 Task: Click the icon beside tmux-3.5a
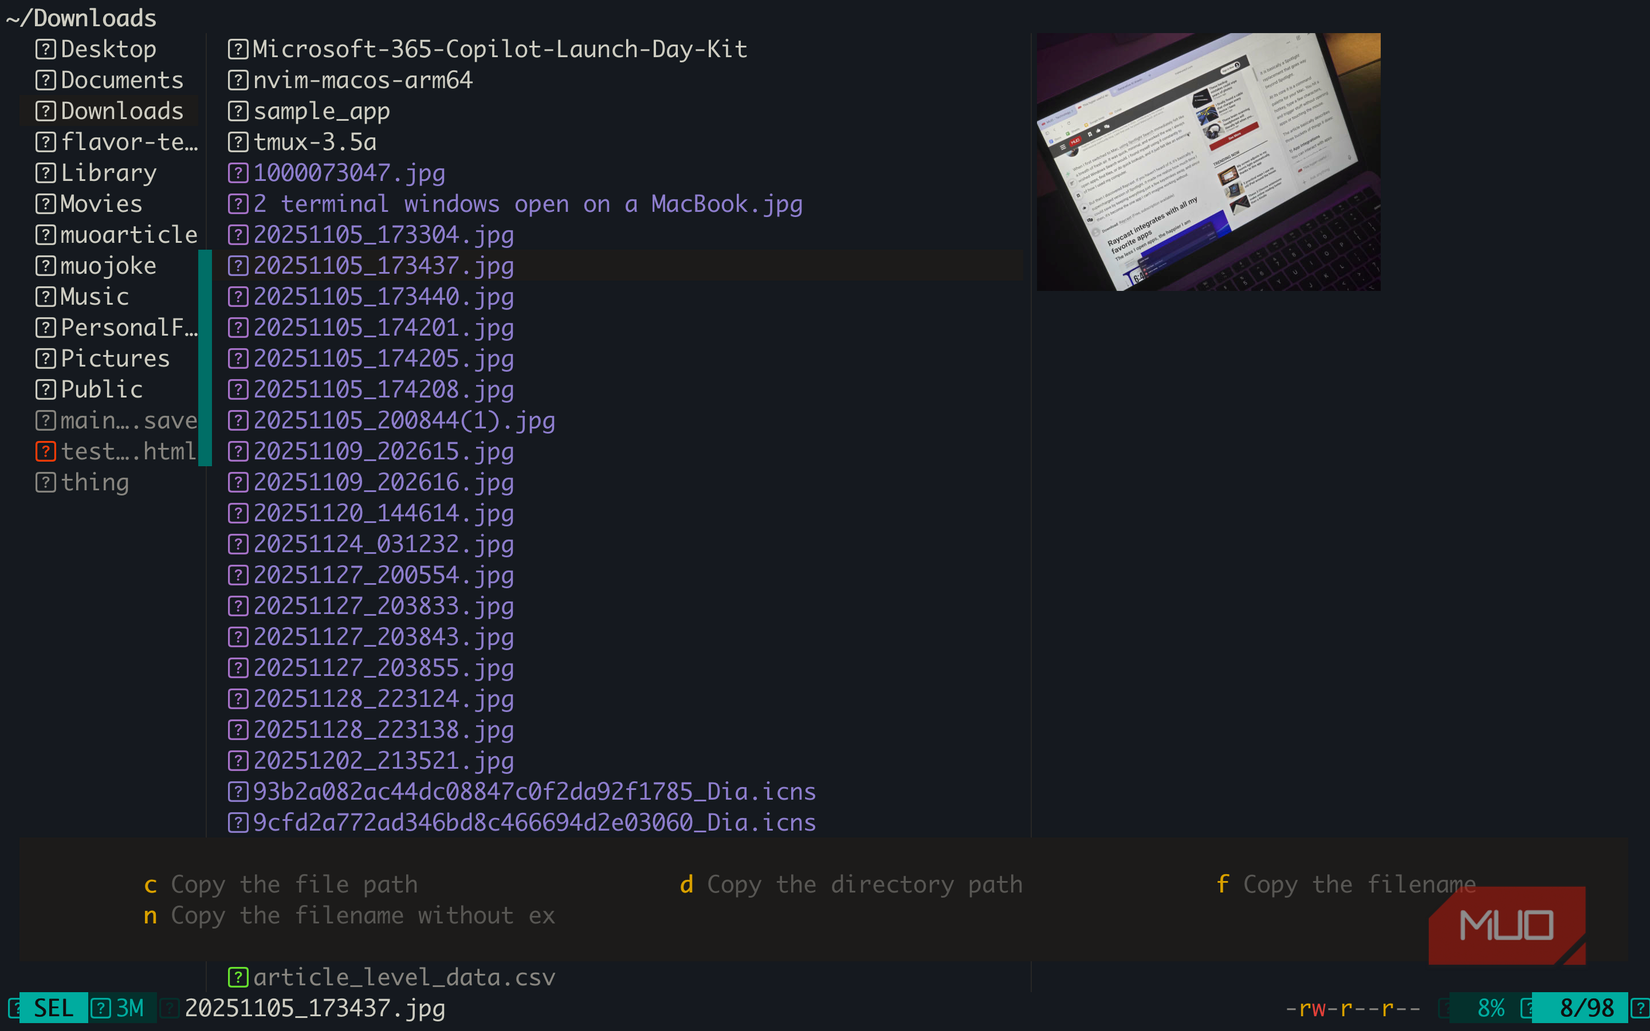[237, 142]
